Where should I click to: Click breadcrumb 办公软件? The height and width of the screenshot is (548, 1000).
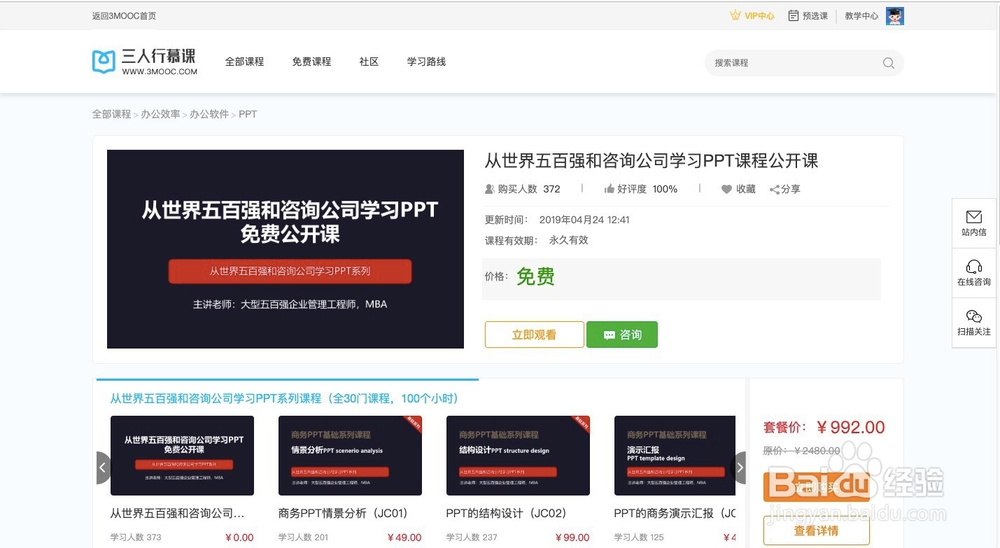209,114
